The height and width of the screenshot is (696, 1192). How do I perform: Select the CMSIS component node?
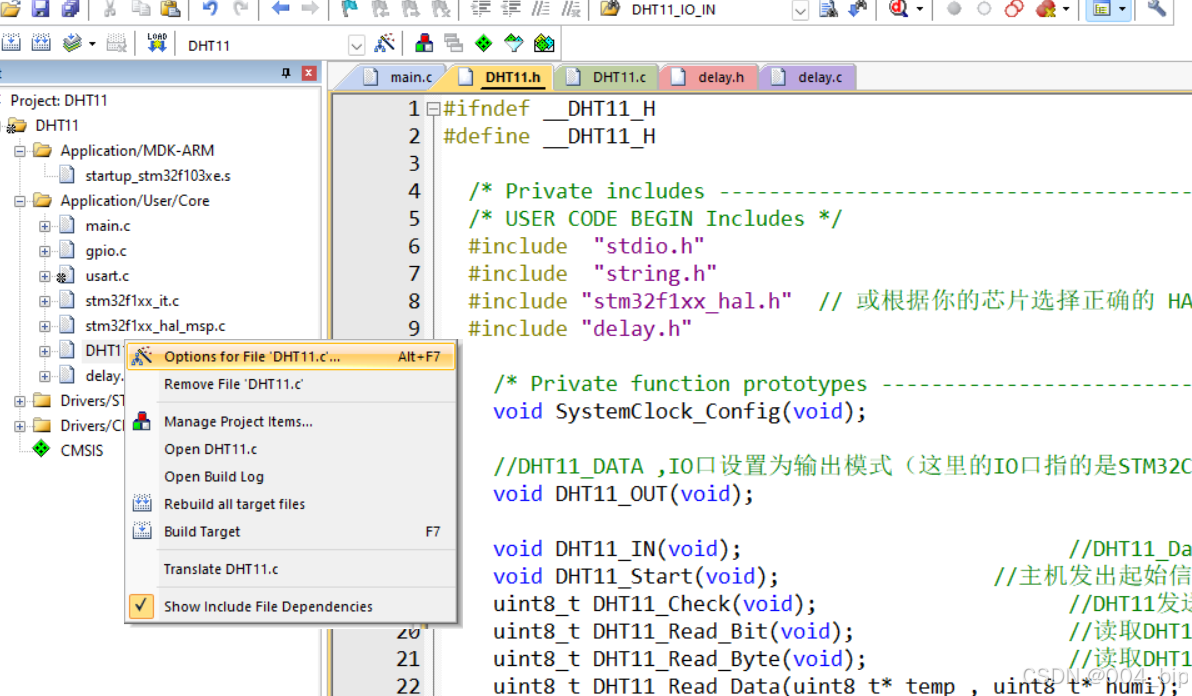[x=81, y=451]
